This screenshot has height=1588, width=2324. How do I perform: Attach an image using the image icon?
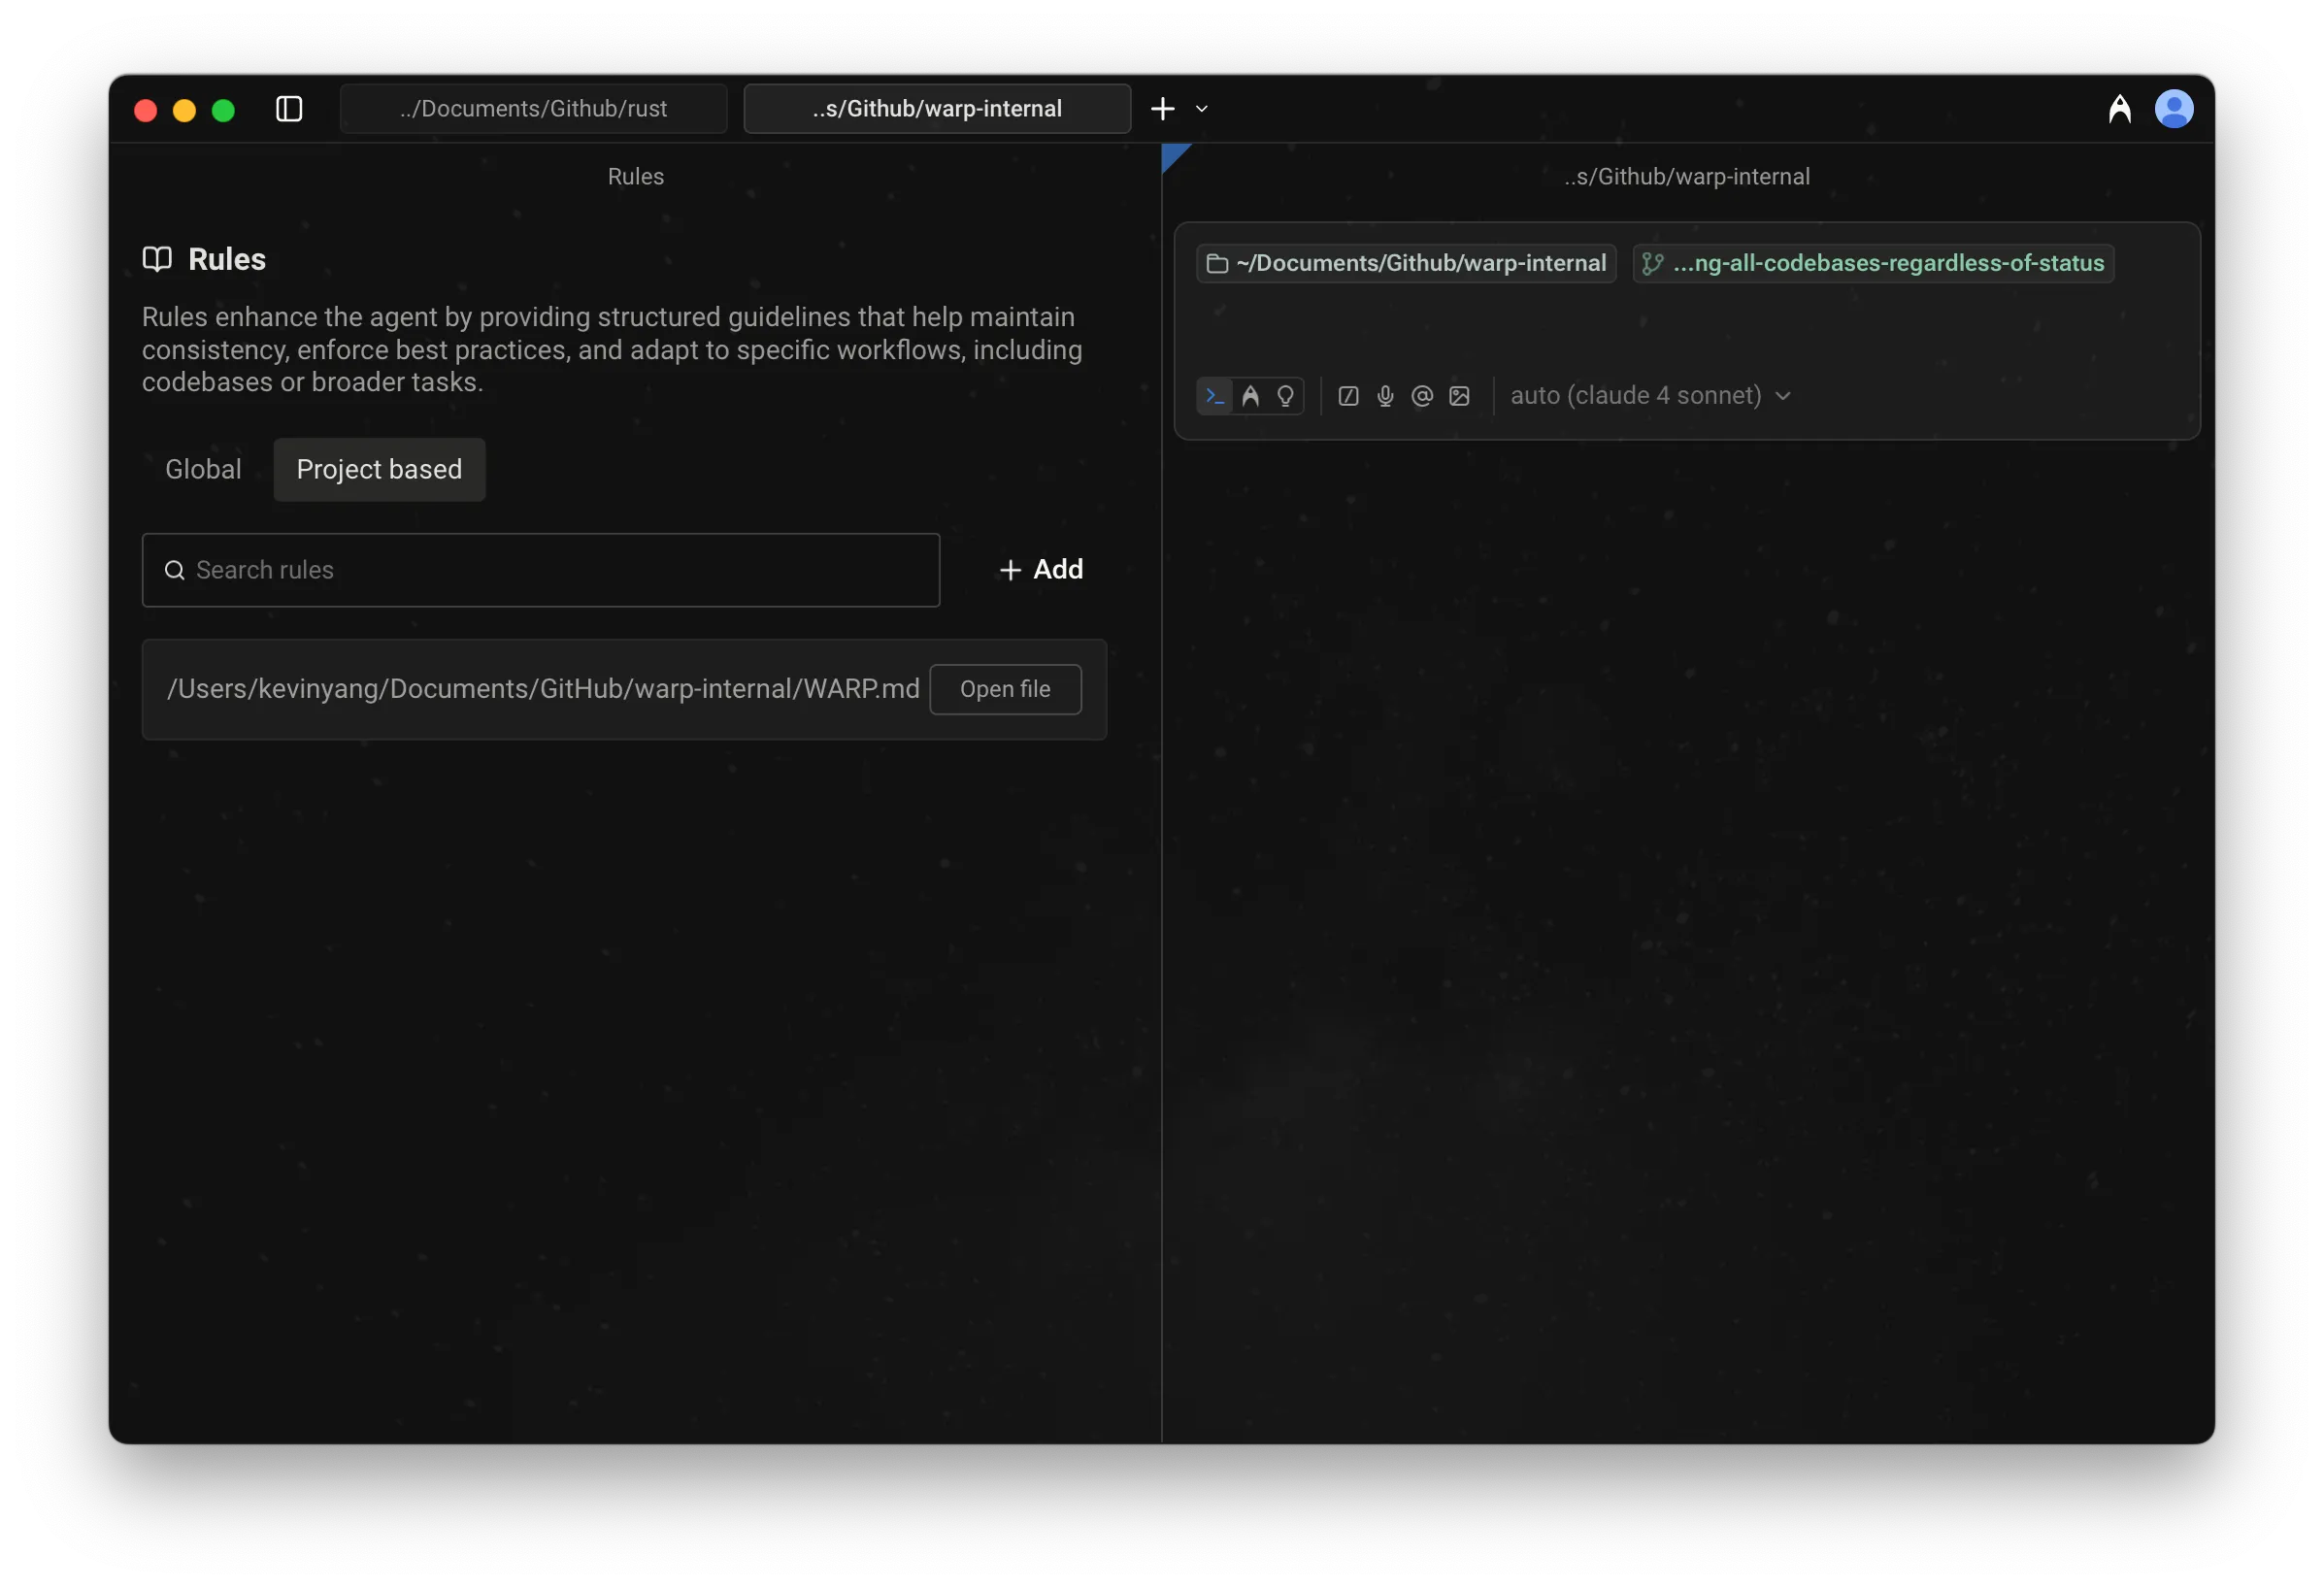[x=1459, y=396]
